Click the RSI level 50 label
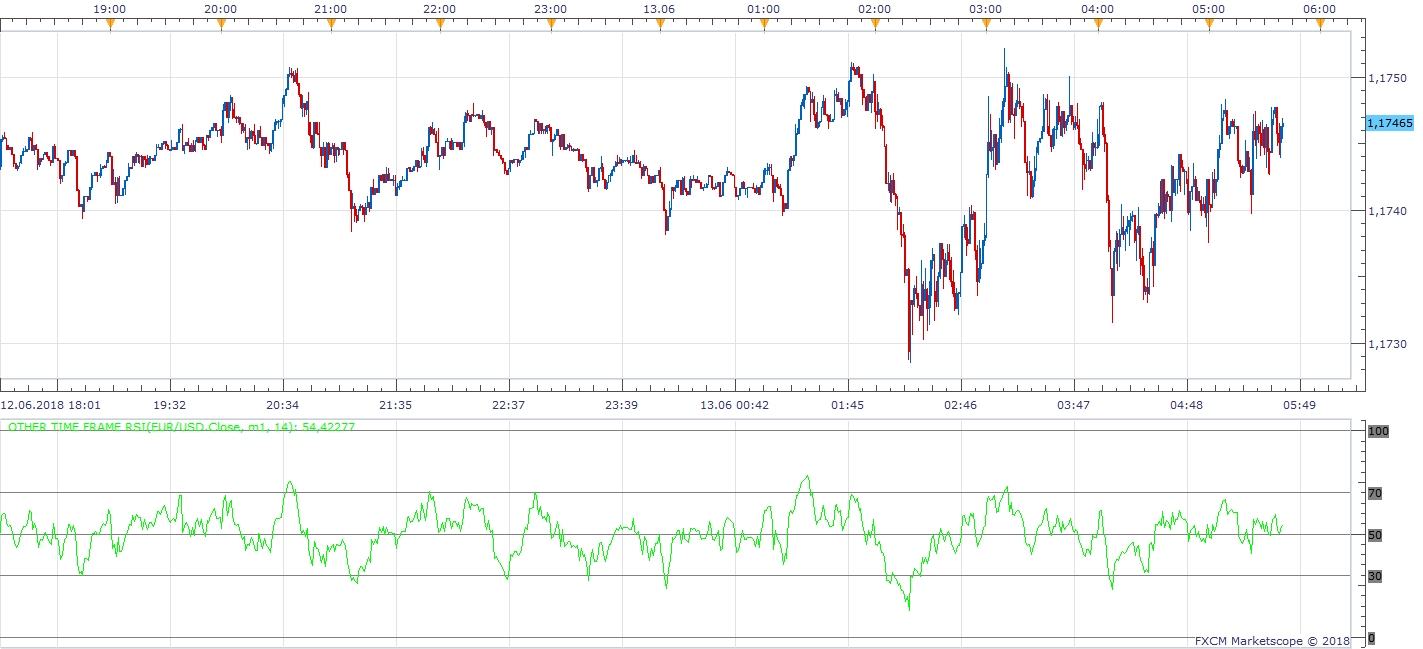The height and width of the screenshot is (649, 1423). click(x=1375, y=535)
